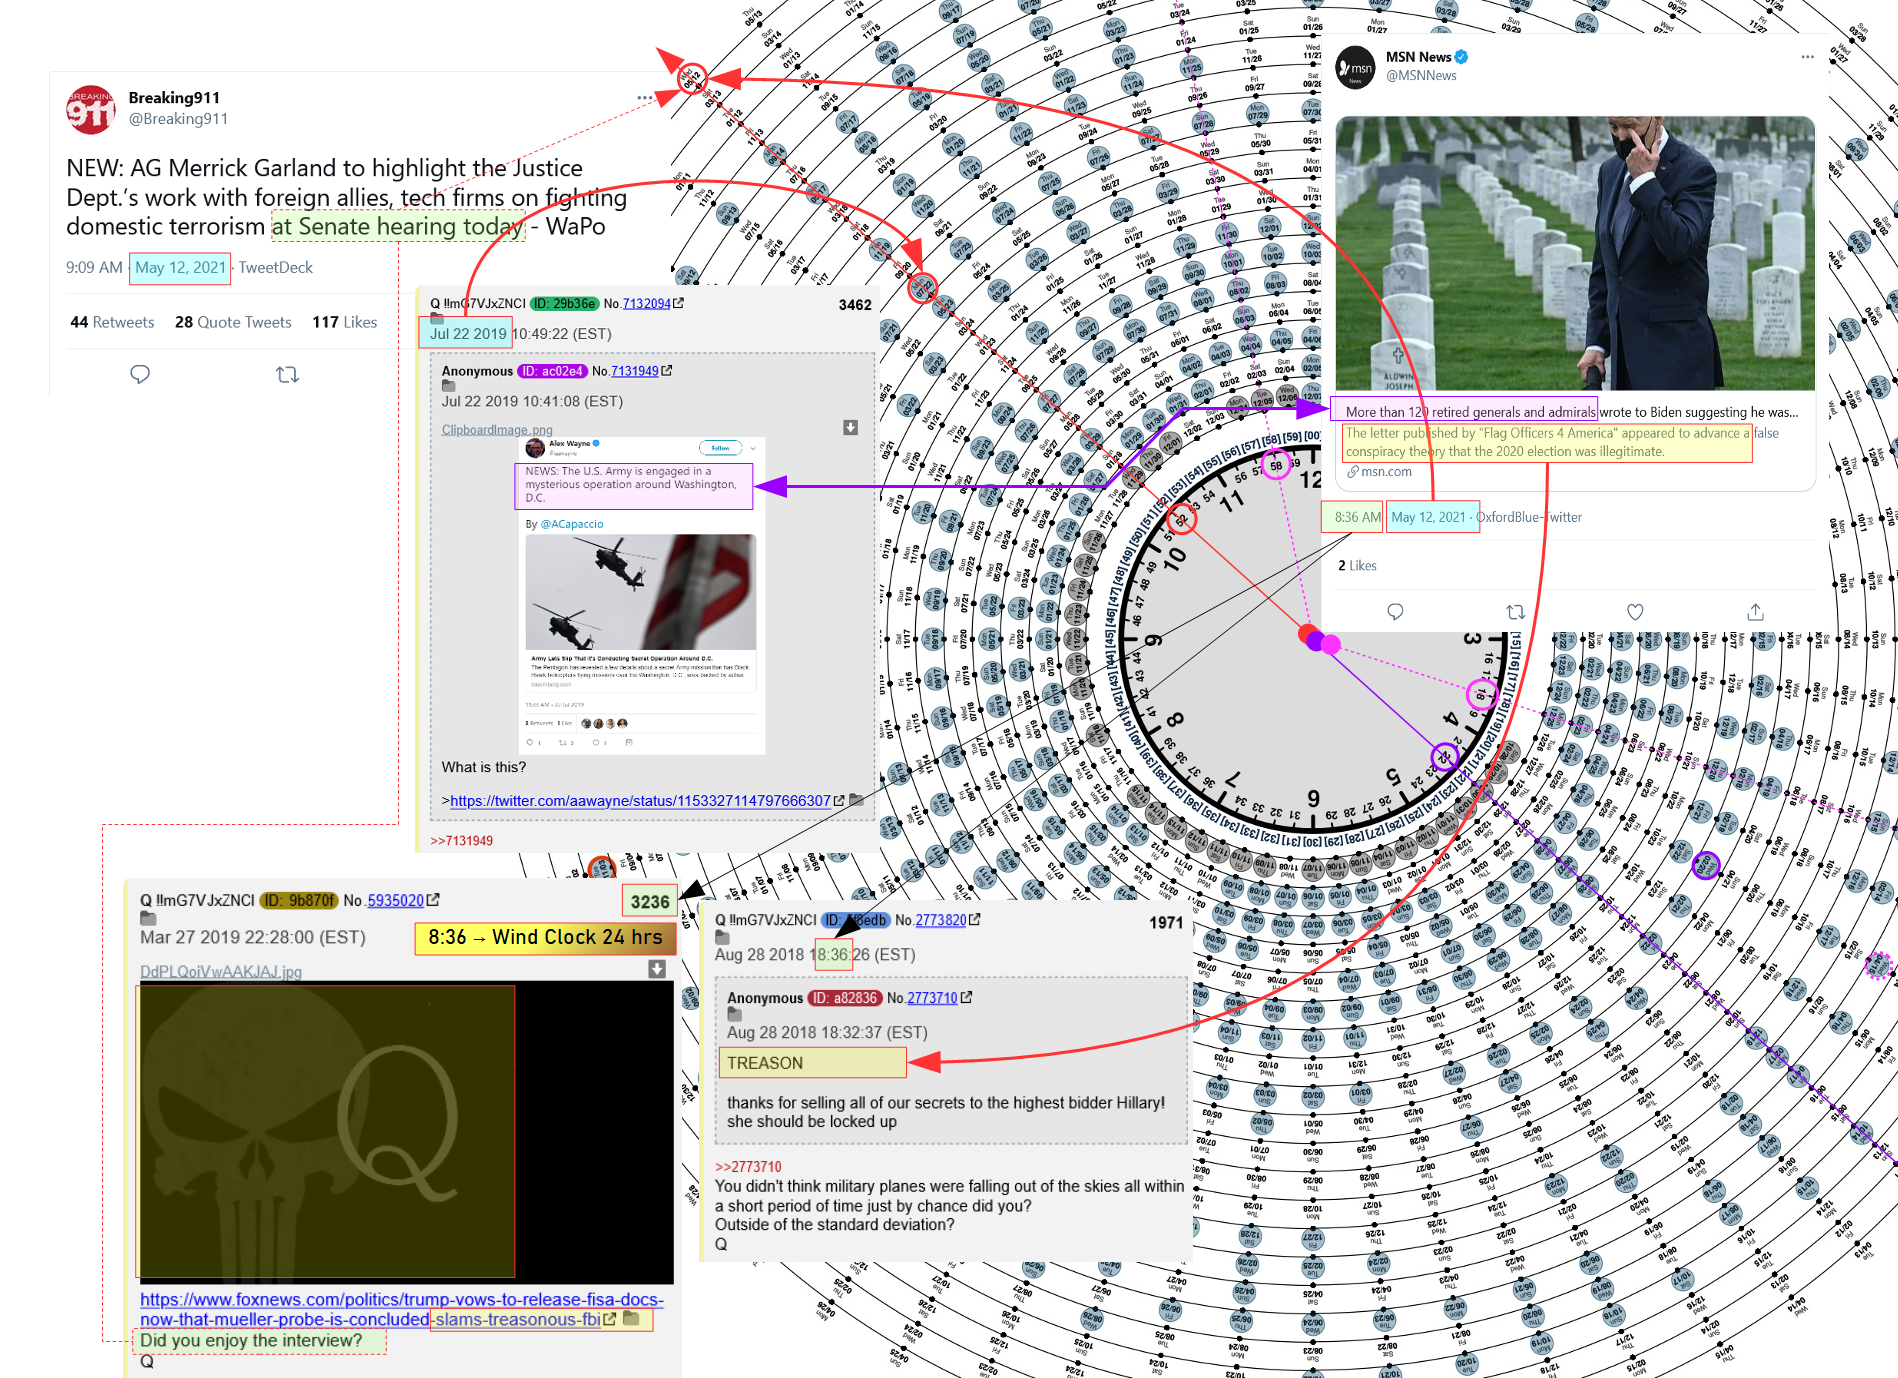This screenshot has width=1898, height=1378.
Task: Like the MSN News tweet with heart icon
Action: pos(1635,611)
